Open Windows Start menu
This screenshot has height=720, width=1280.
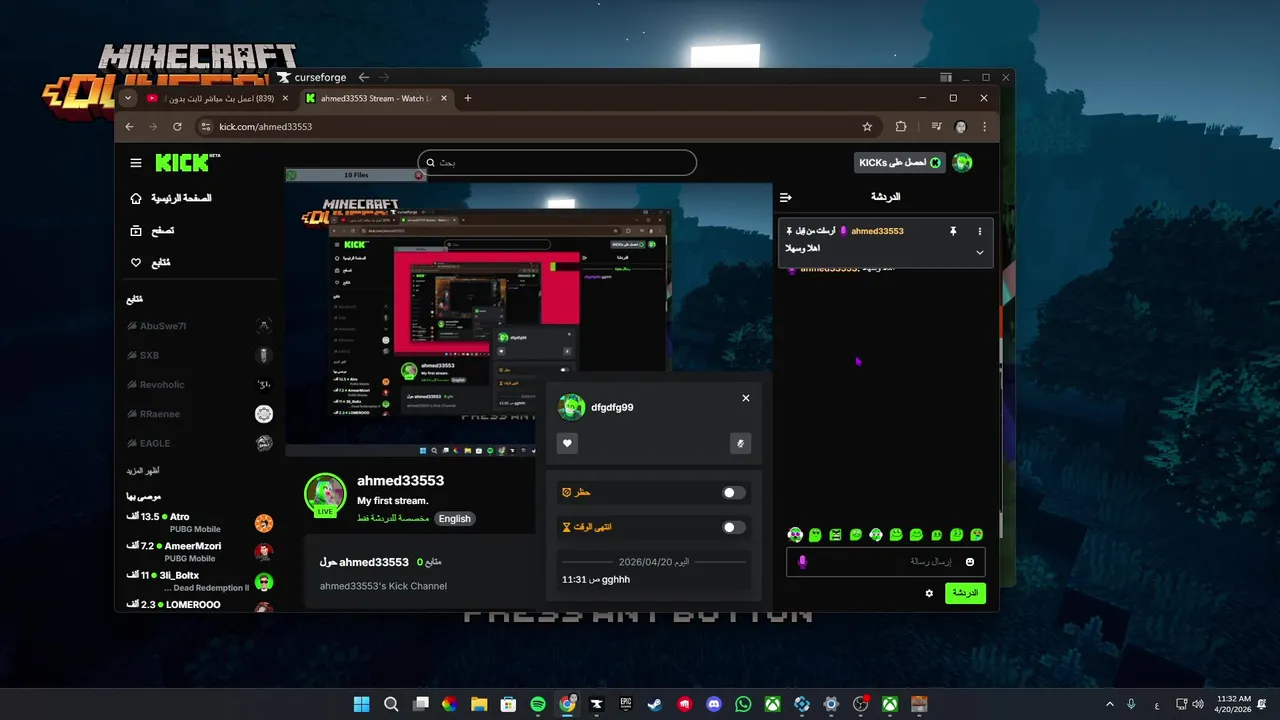tap(361, 704)
